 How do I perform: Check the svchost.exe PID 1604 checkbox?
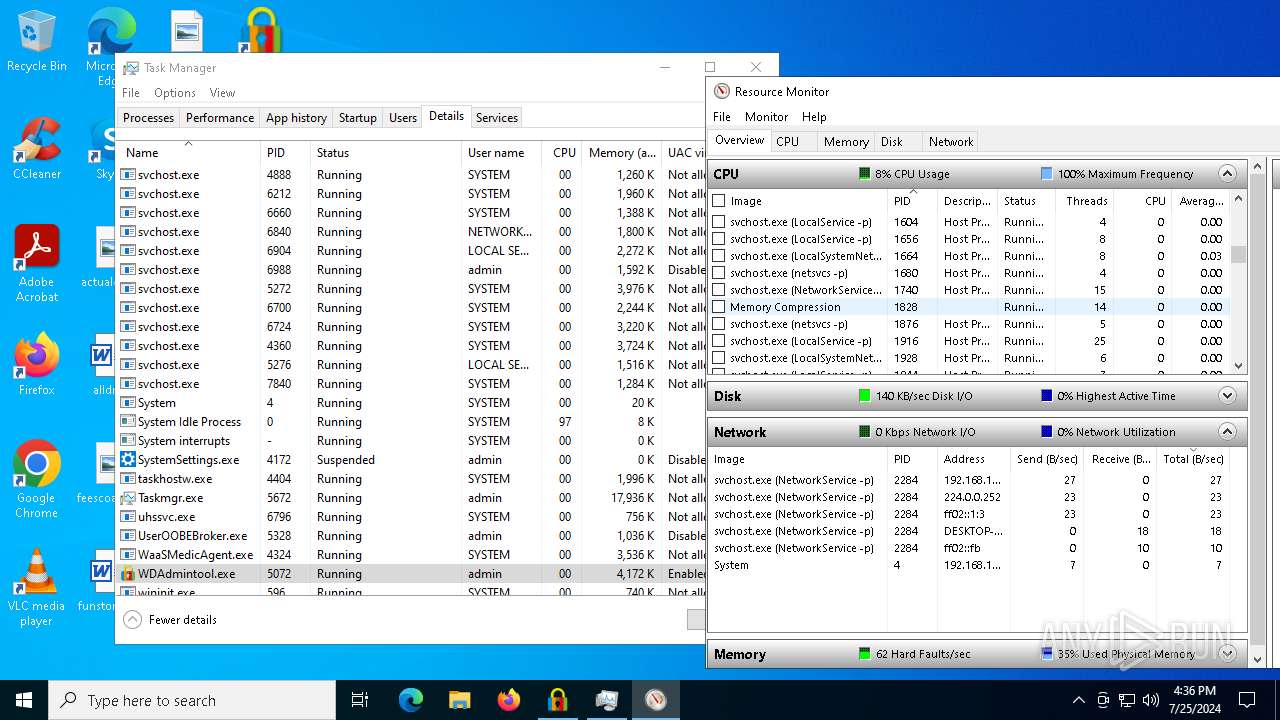coord(718,222)
